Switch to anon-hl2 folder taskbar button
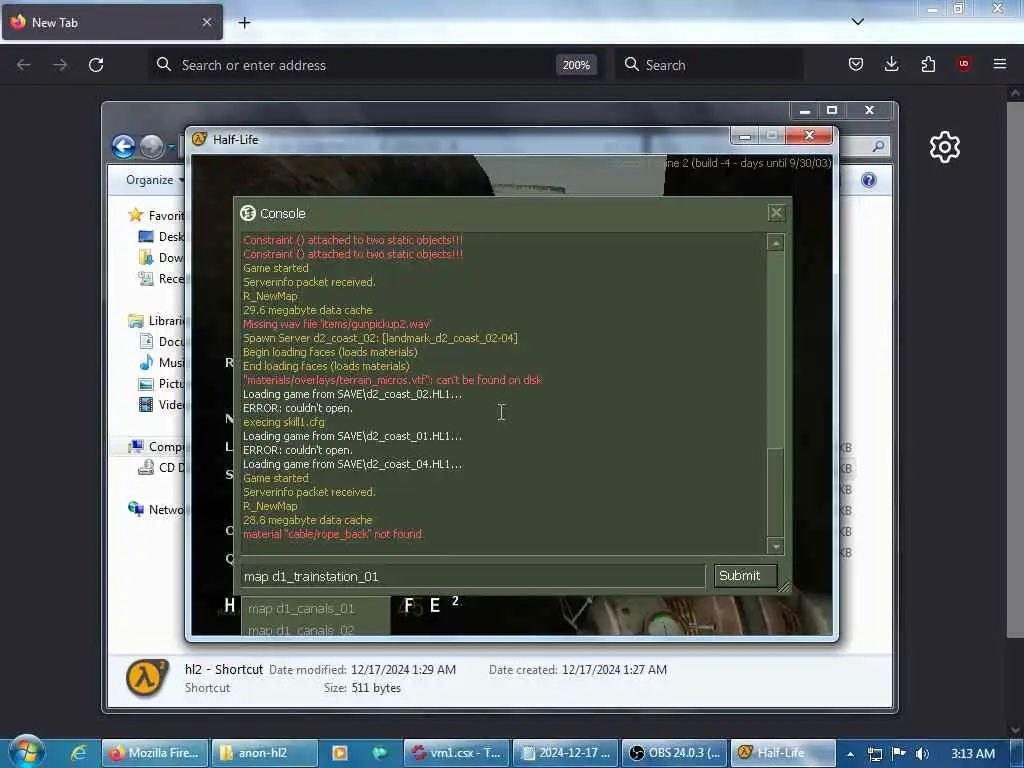This screenshot has height=768, width=1024. click(x=264, y=753)
